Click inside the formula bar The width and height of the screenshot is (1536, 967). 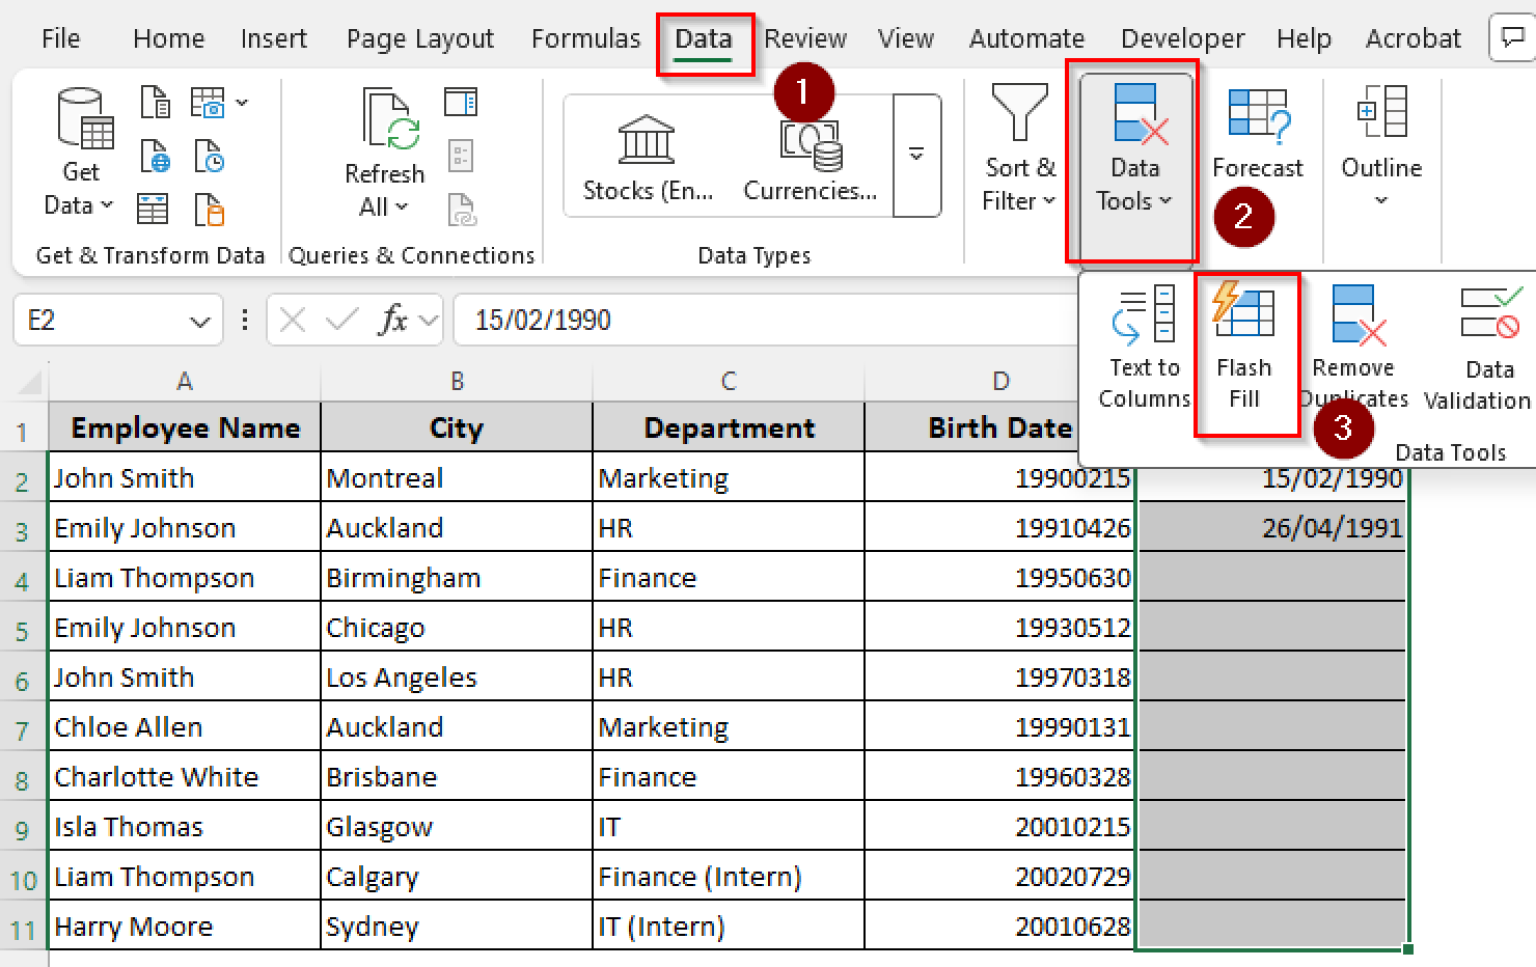[700, 320]
